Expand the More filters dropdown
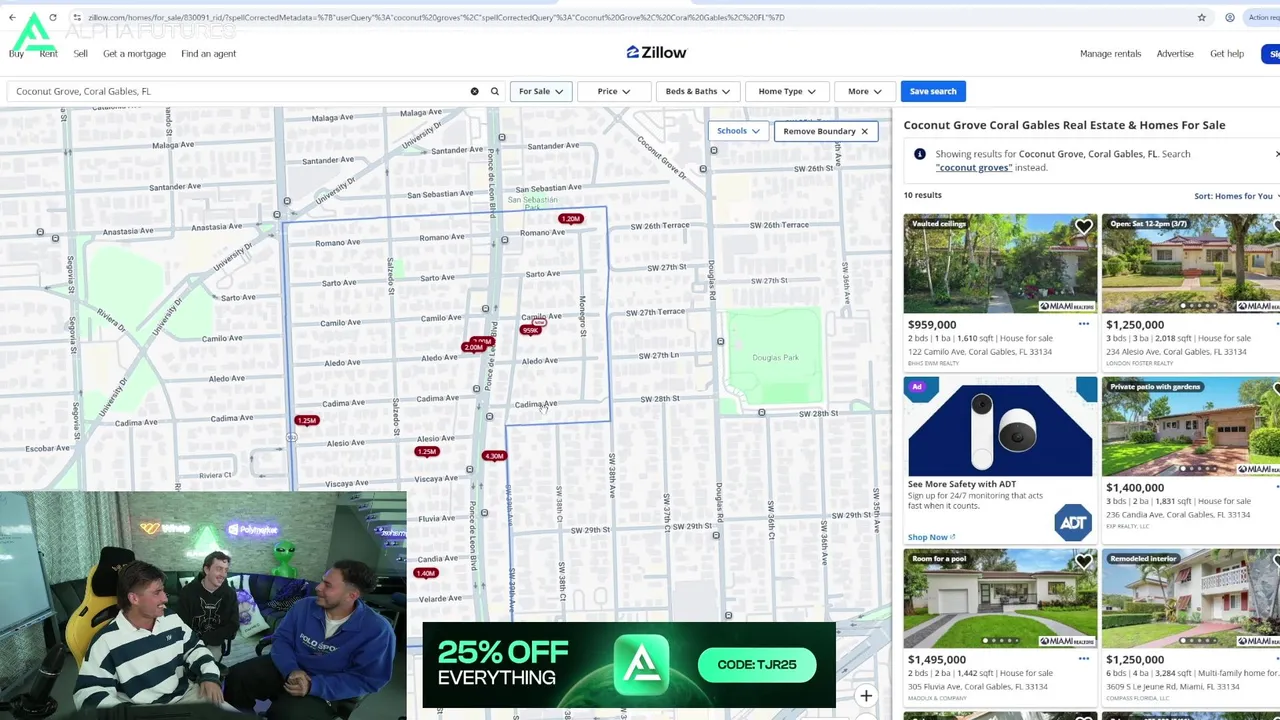This screenshot has width=1280, height=720. click(x=864, y=91)
